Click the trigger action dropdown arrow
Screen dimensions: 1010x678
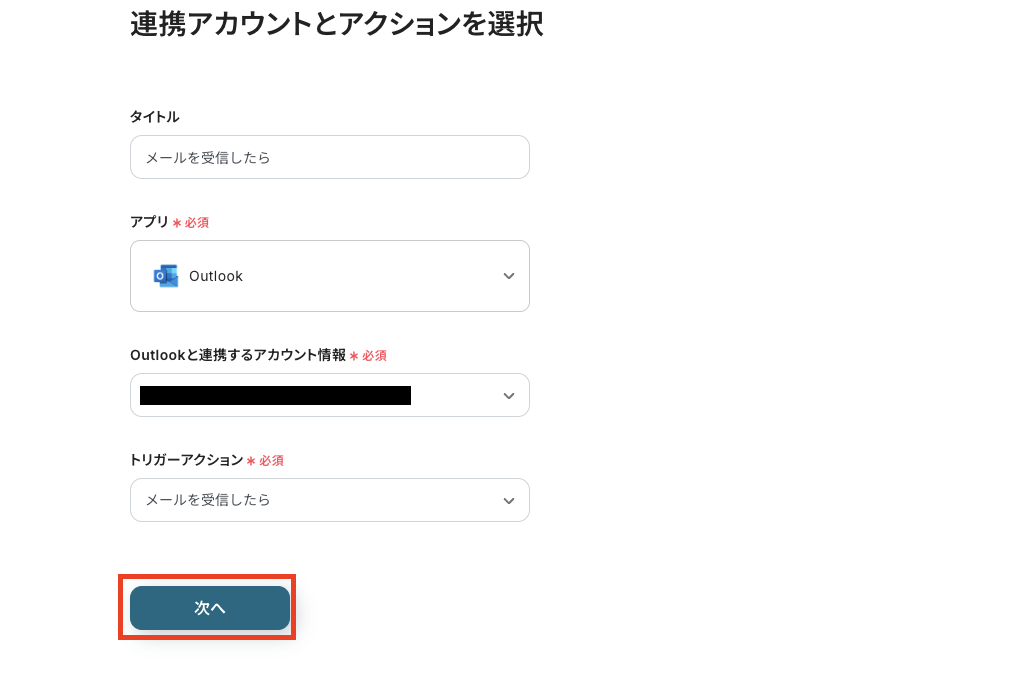(509, 500)
